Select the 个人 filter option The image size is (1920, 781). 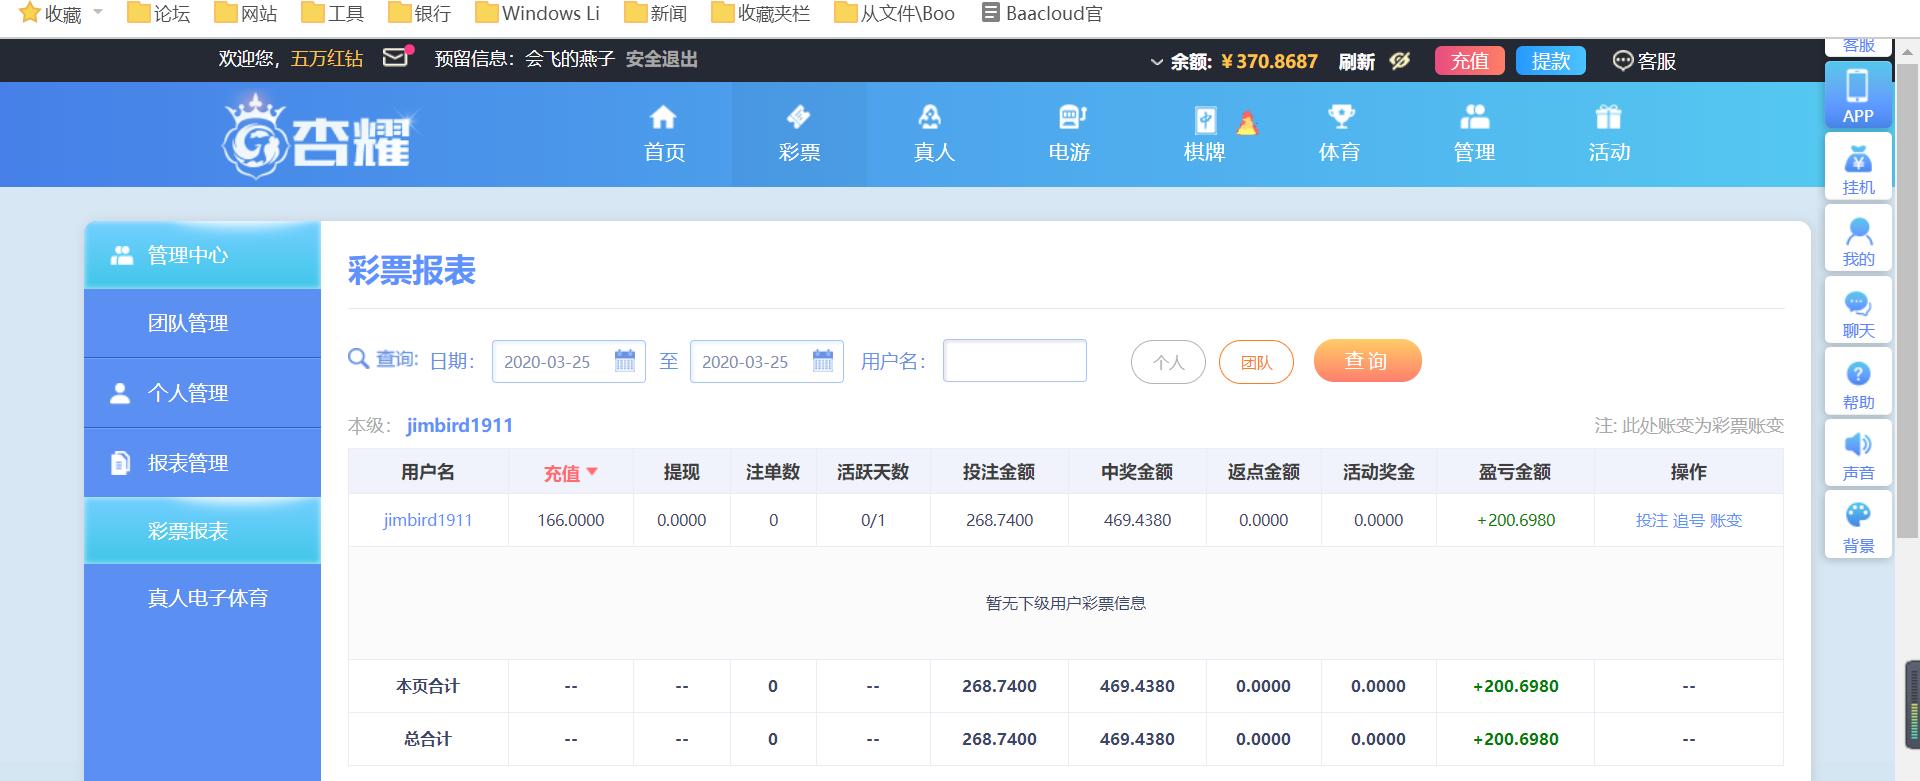point(1168,362)
